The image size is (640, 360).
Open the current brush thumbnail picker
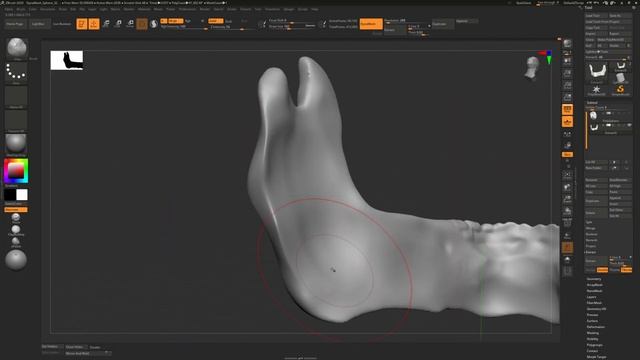point(17,49)
